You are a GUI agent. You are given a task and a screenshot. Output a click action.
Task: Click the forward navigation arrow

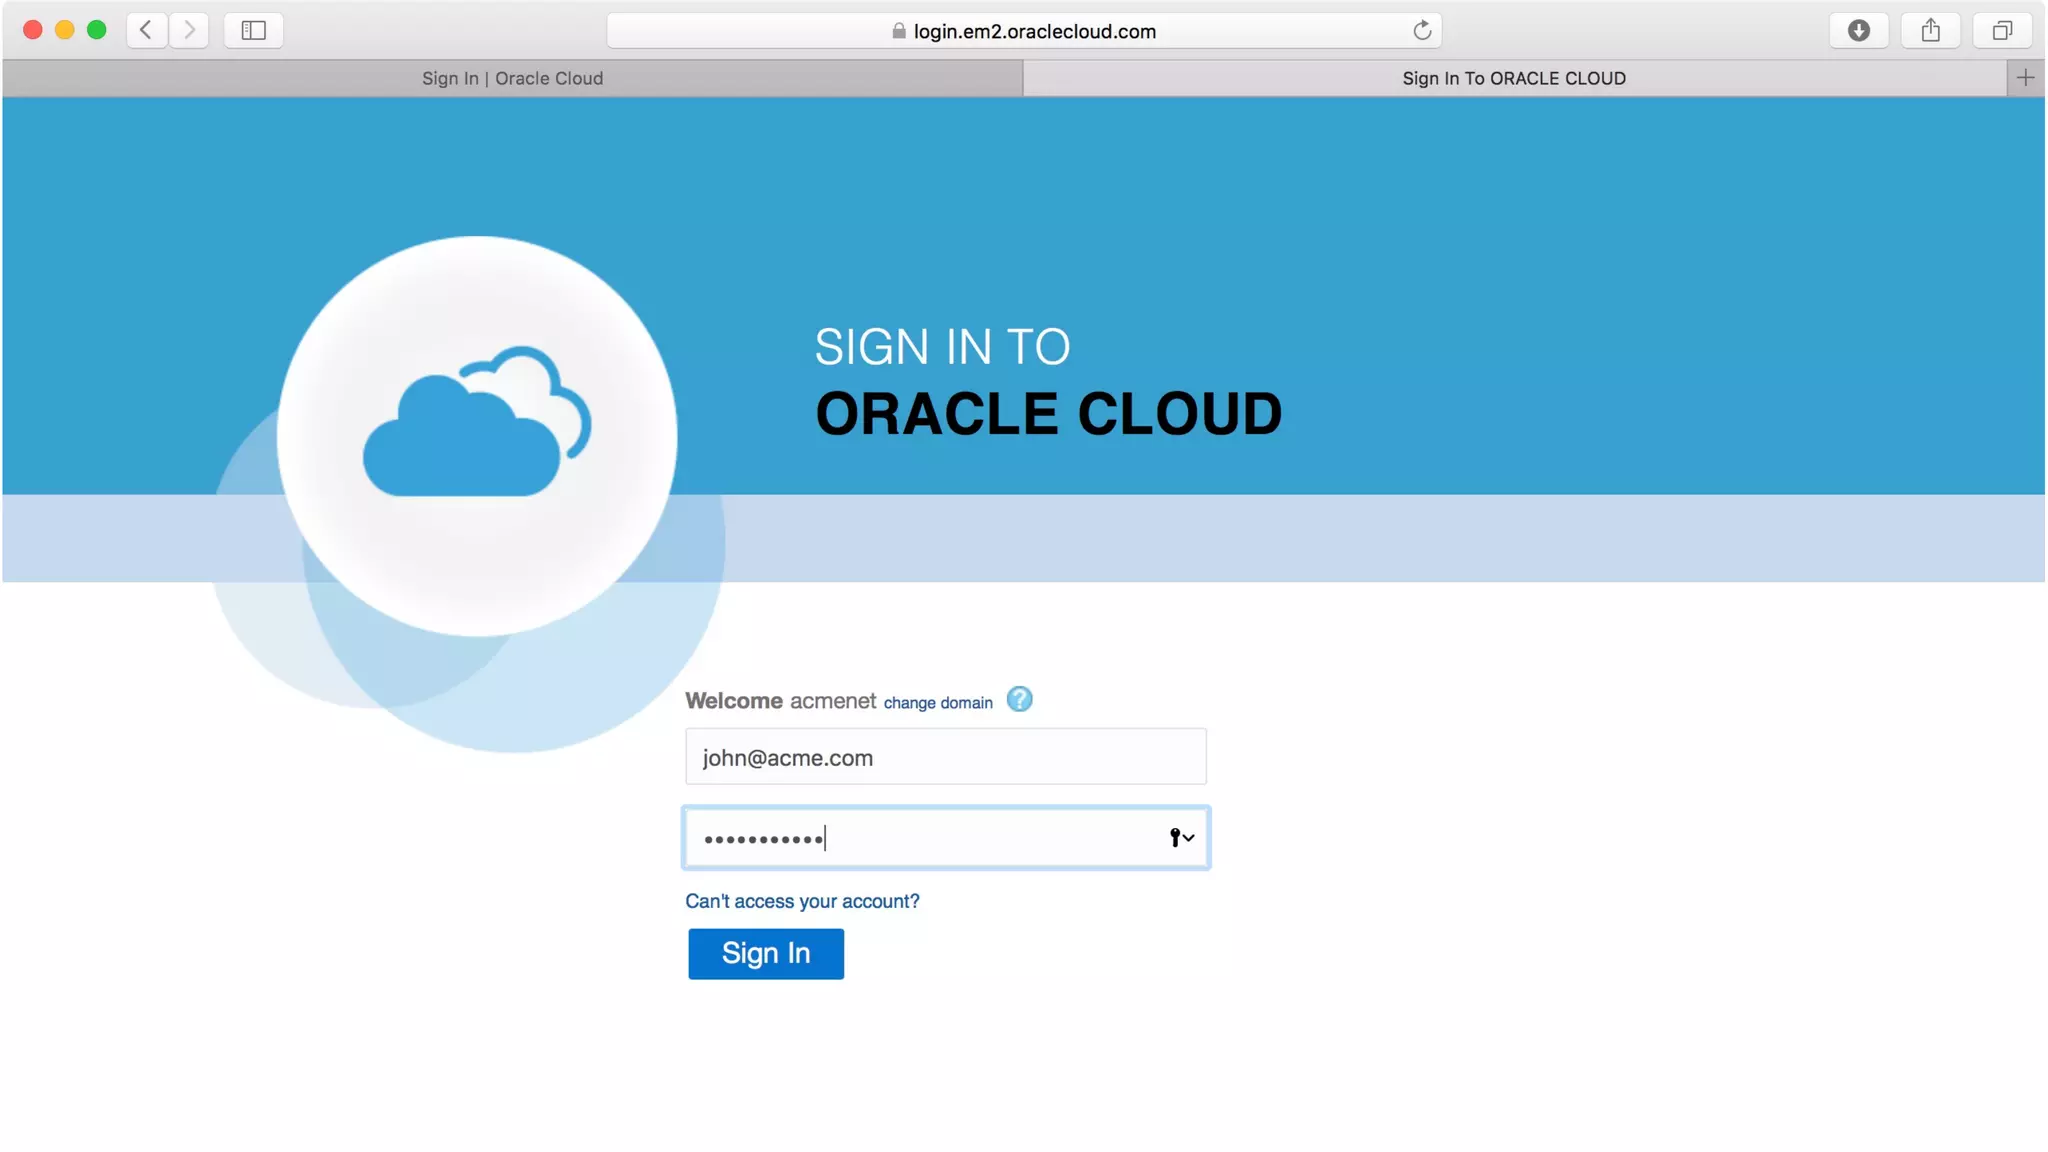(189, 30)
